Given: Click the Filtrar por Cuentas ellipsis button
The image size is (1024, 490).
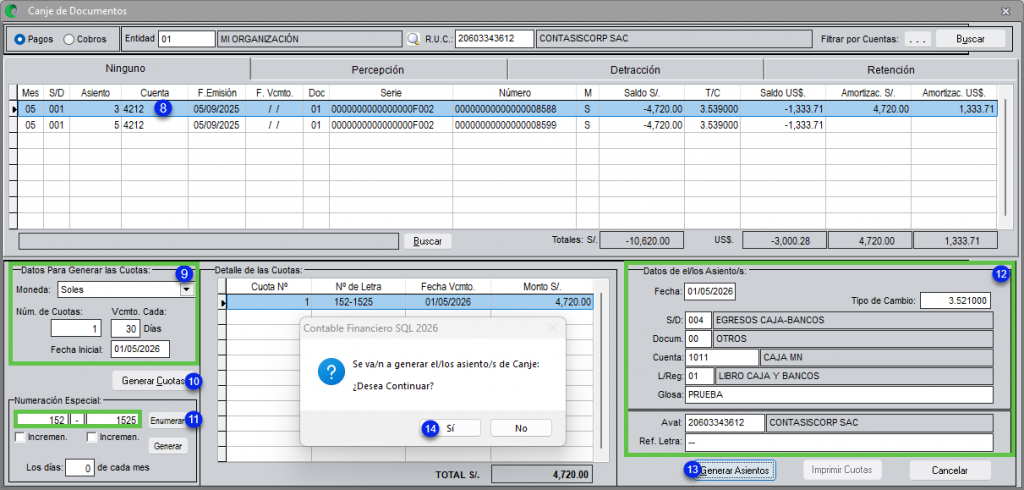Looking at the screenshot, I should click(918, 39).
